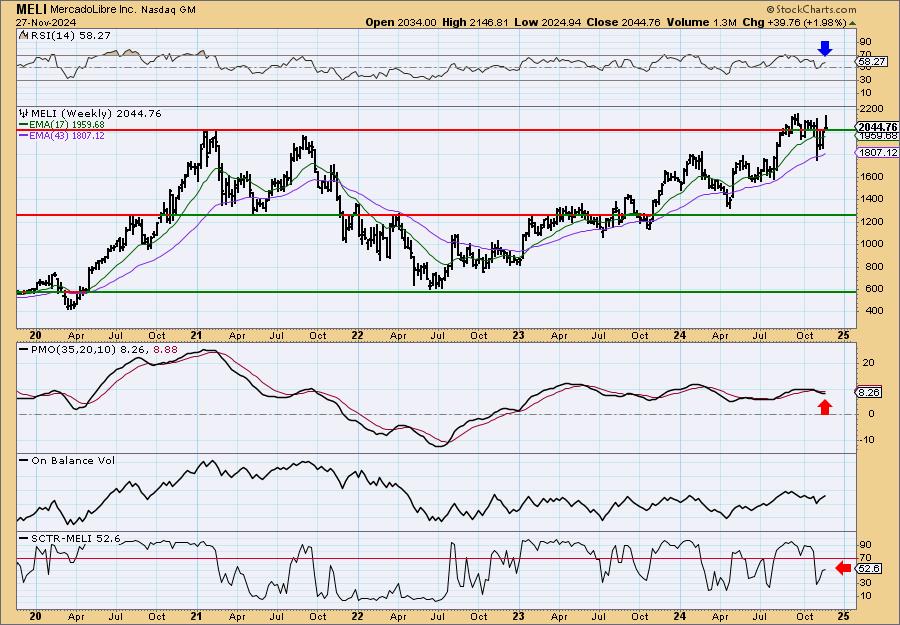Click the purple 1807.12 tag on right axis
The image size is (900, 625).
pos(876,153)
